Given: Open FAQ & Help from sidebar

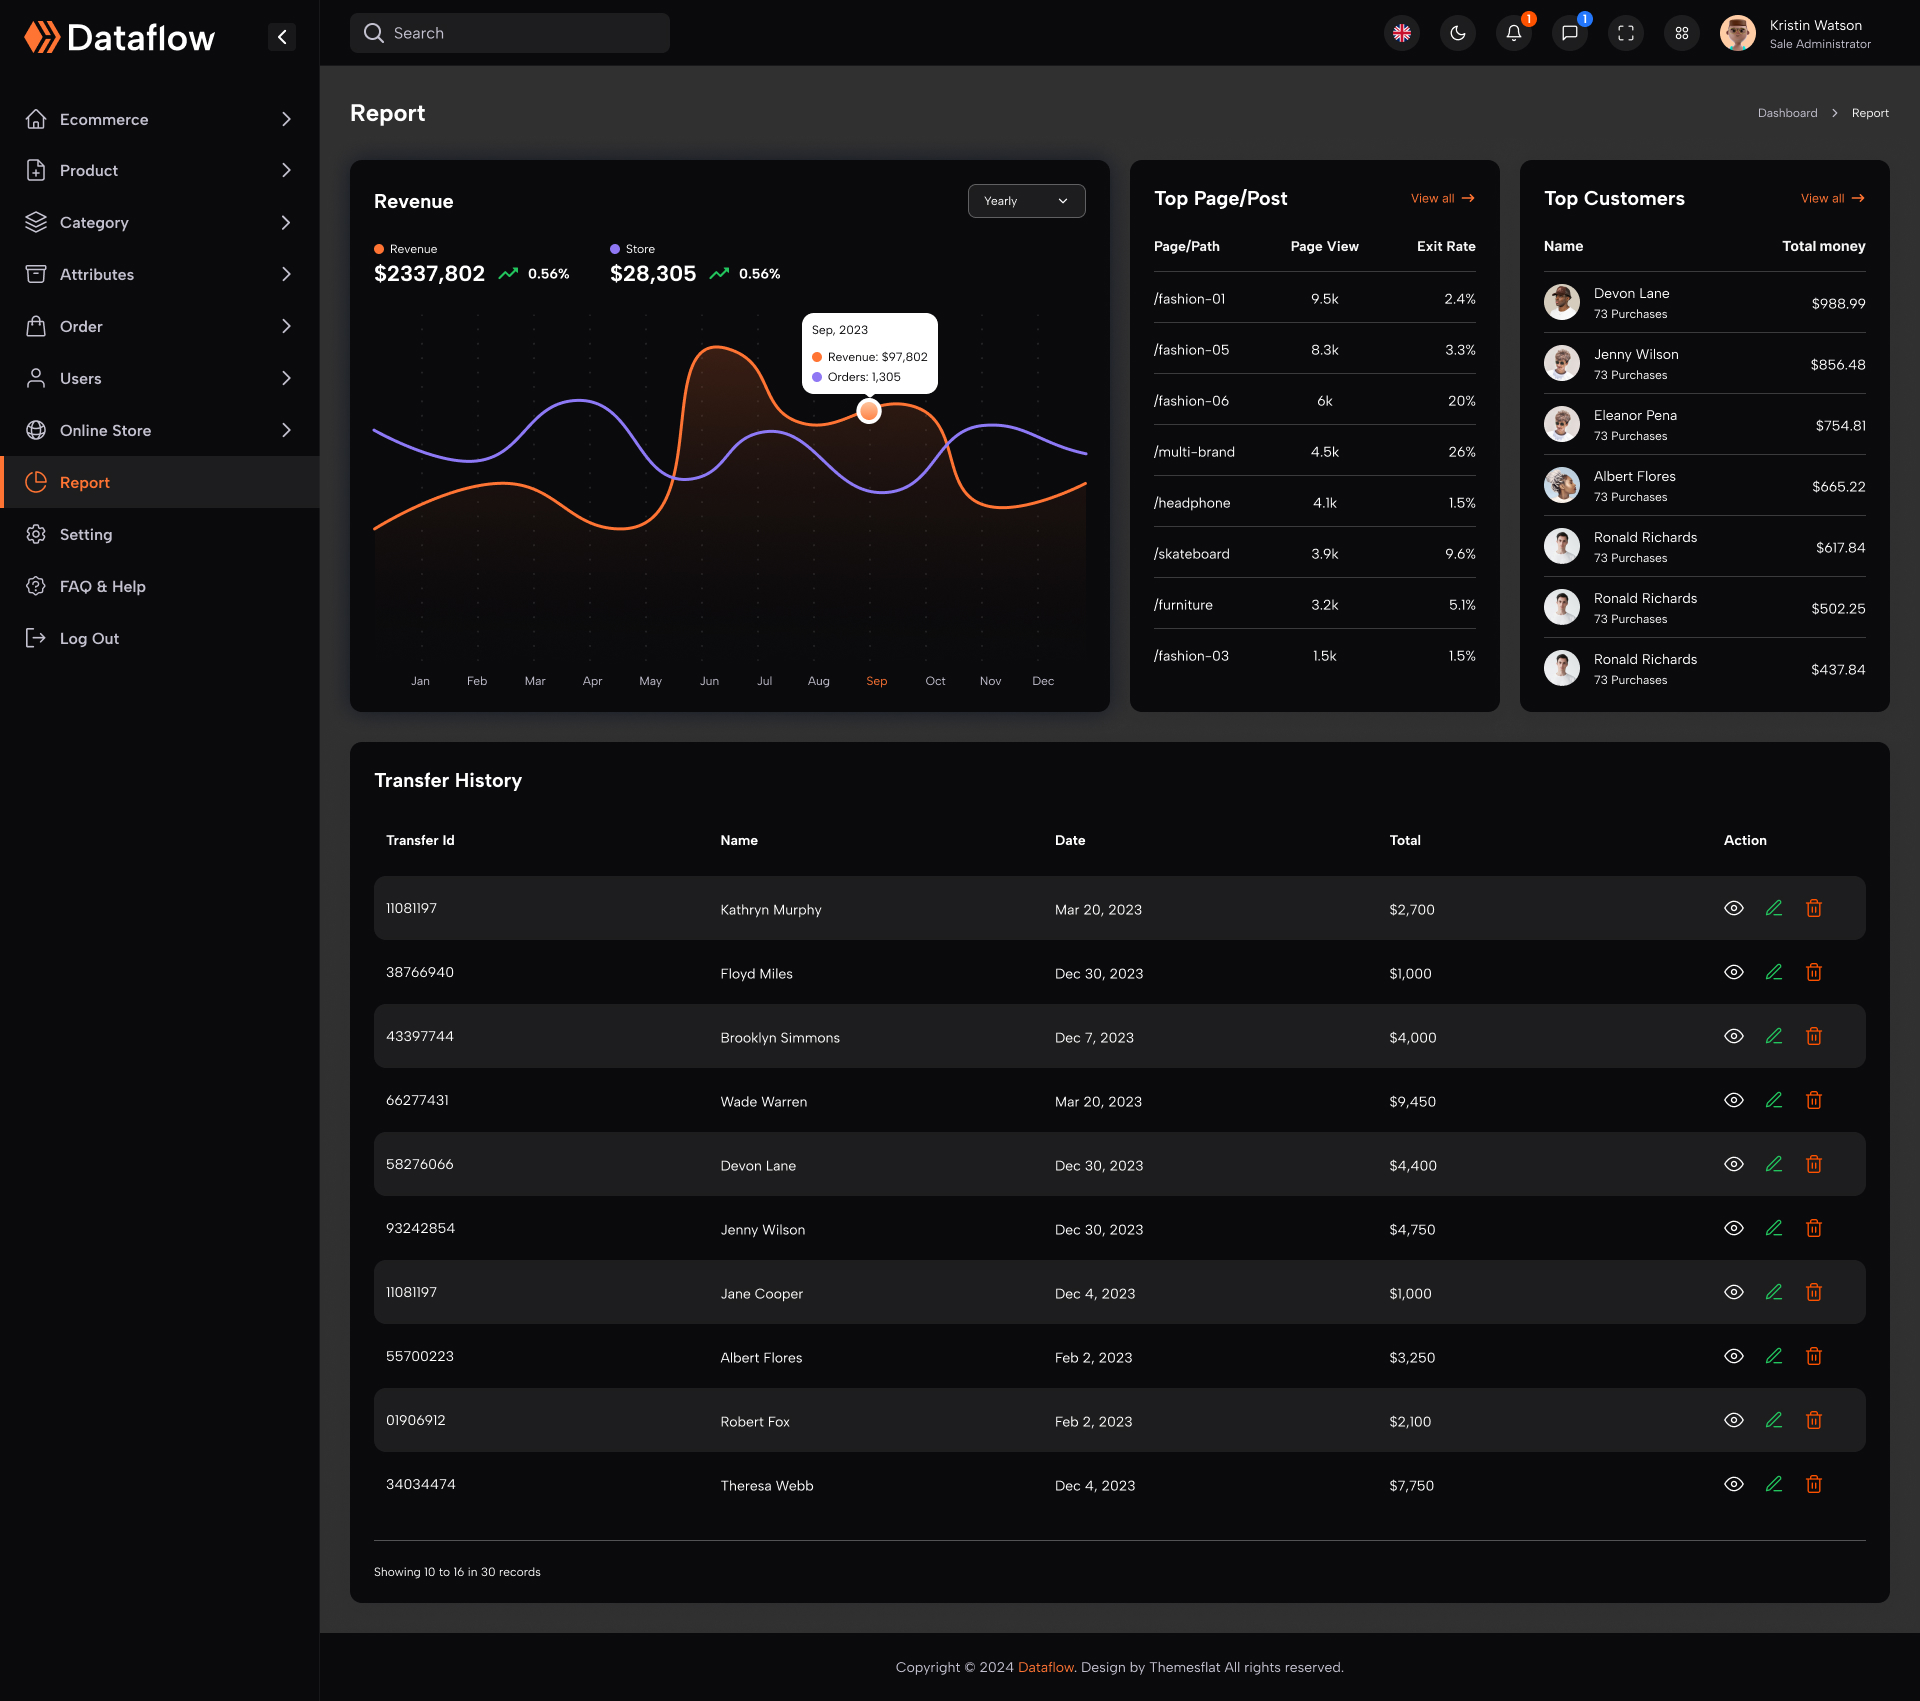Looking at the screenshot, I should tap(102, 586).
